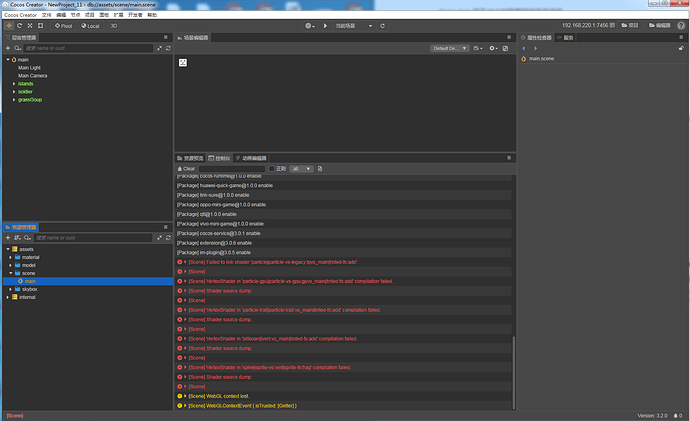This screenshot has width=690, height=421.
Task: Click the console vertical scrollbar
Action: (514, 372)
